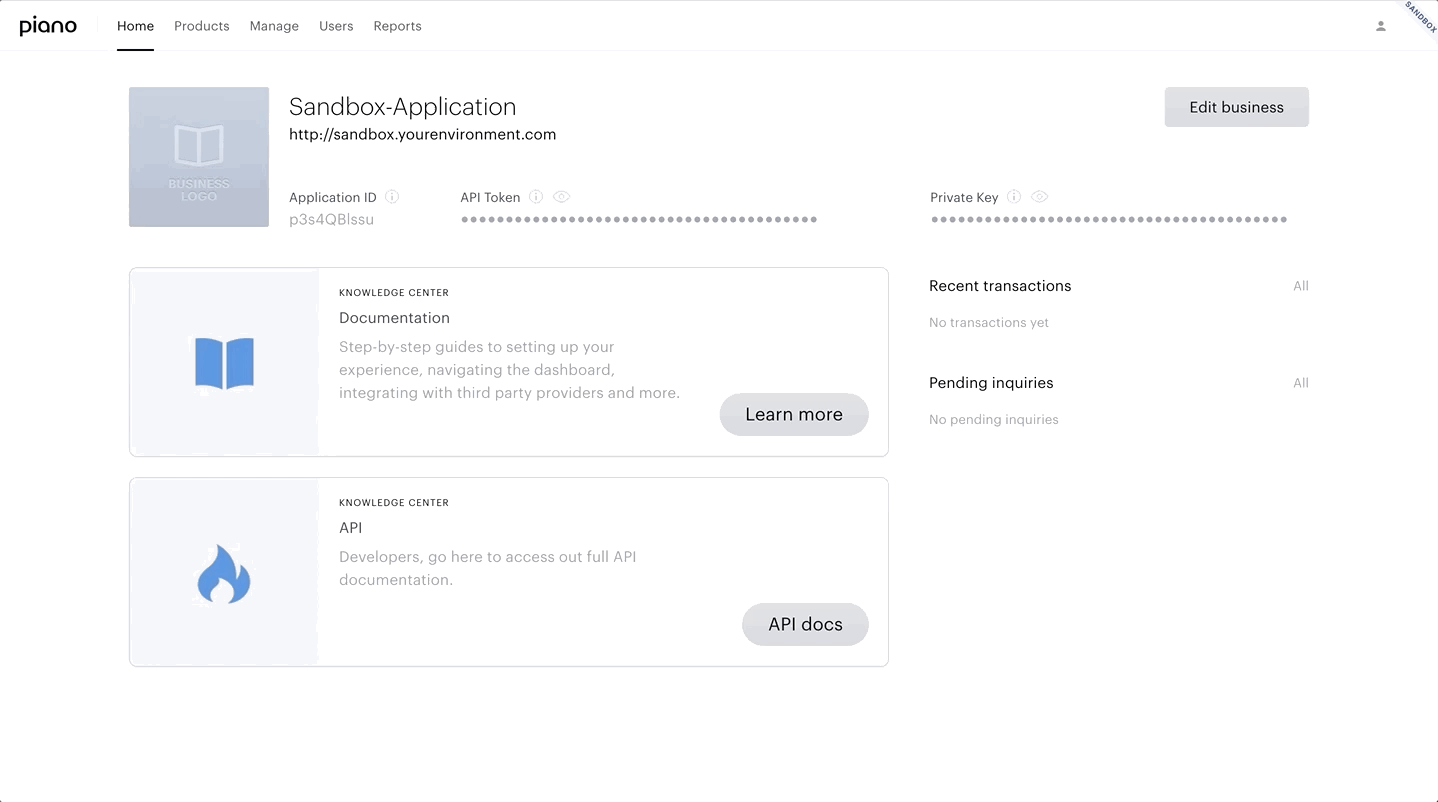Open the Reports menu

[x=397, y=26]
